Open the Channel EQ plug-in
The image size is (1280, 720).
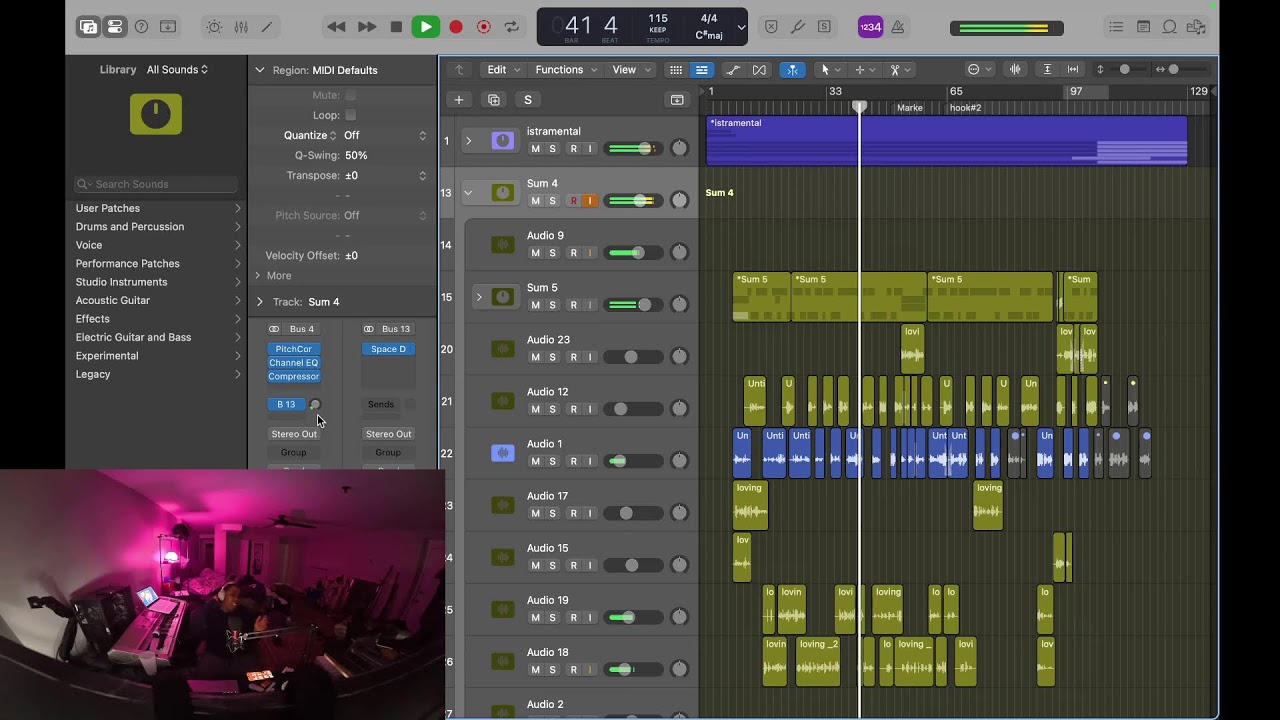(x=294, y=363)
